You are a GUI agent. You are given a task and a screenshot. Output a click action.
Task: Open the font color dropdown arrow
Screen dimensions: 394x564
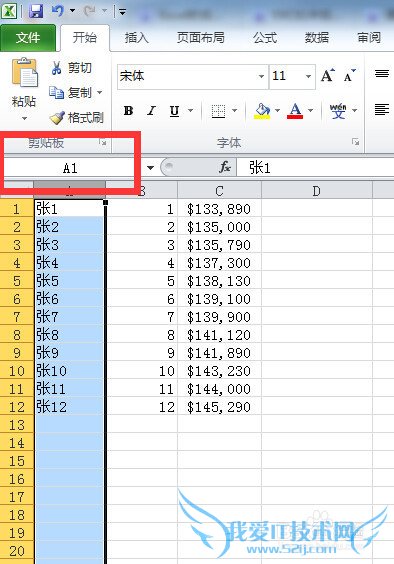pos(310,110)
